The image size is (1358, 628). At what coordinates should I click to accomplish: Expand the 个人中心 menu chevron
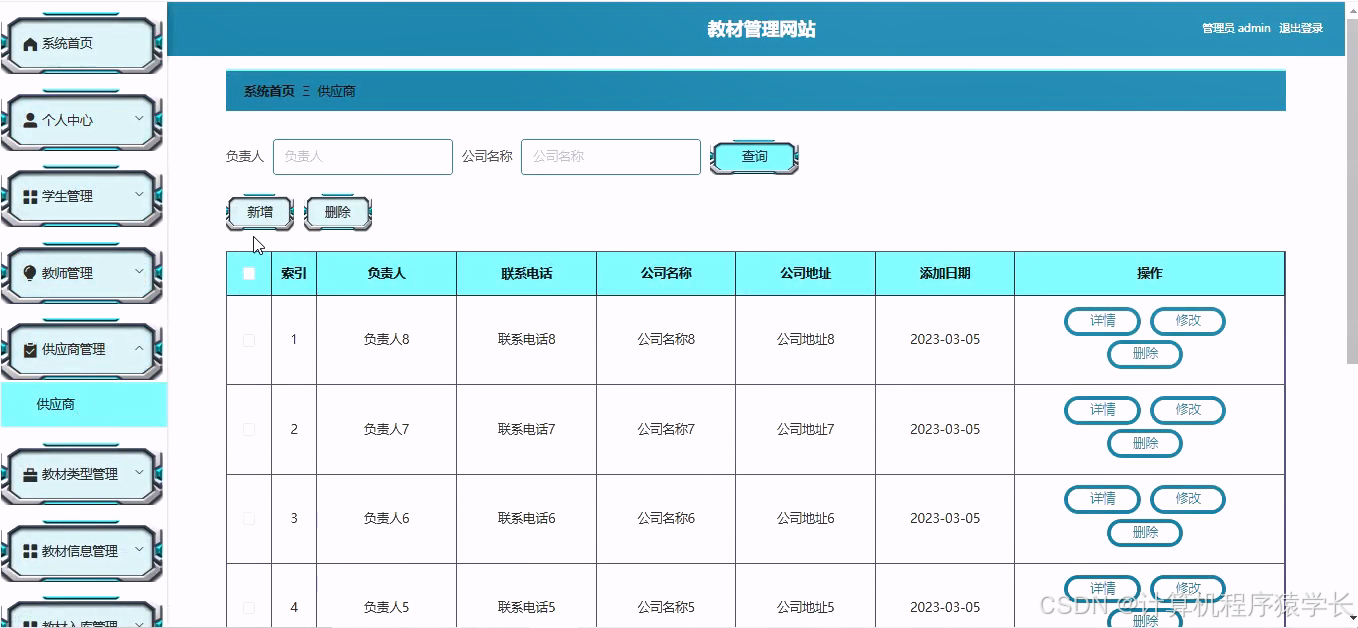(139, 119)
